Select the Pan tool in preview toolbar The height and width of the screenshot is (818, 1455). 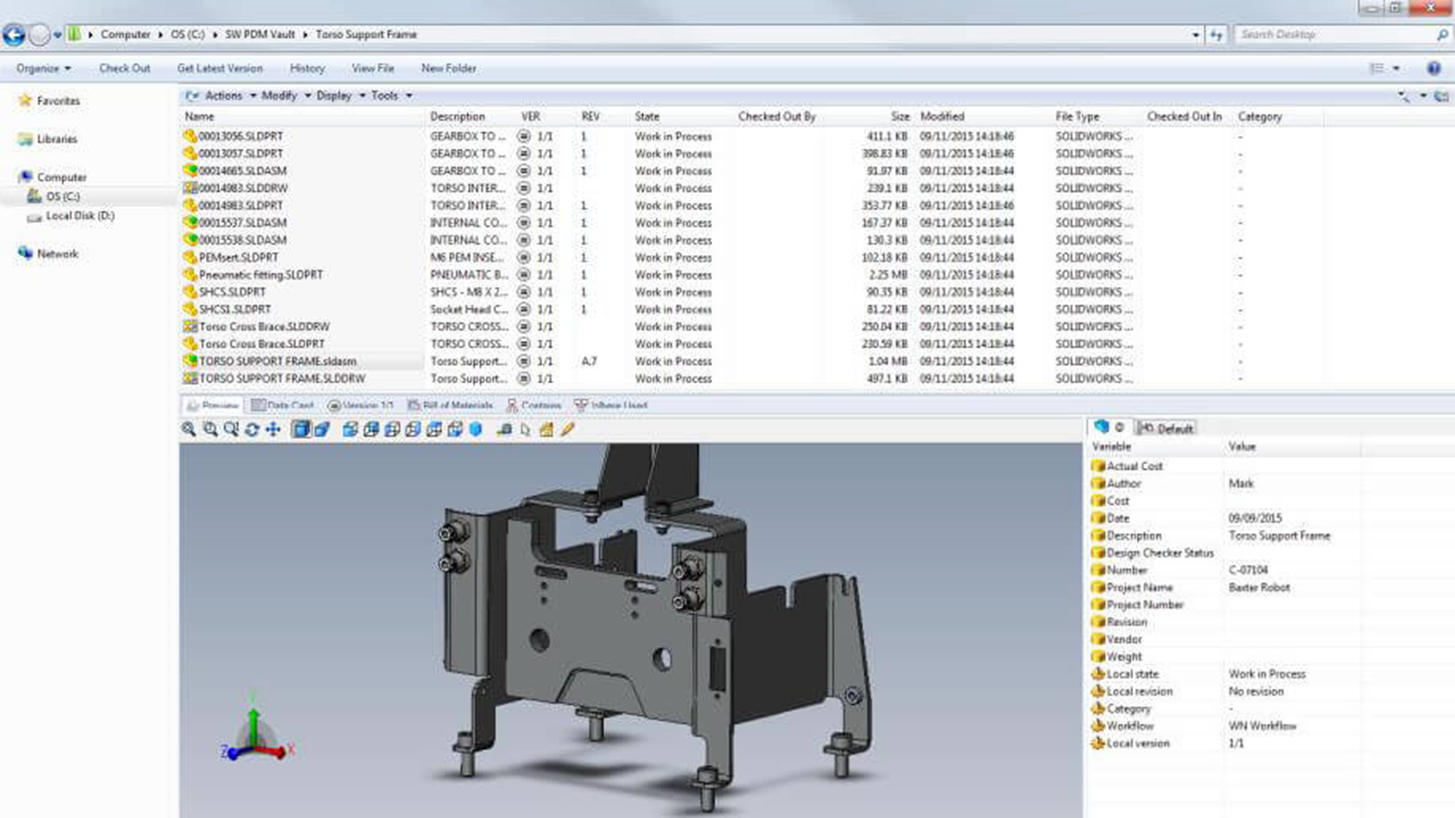coord(273,429)
